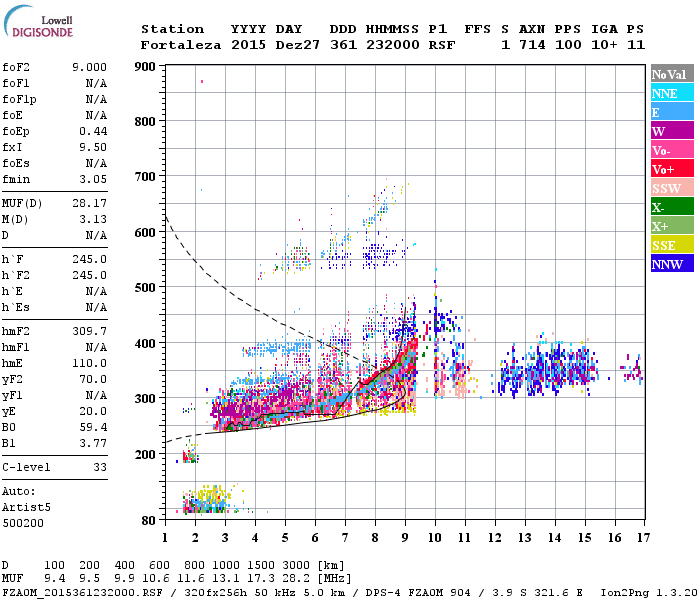Click the Ion2Png version text
Screen dimensions: 700x600
coord(649,593)
